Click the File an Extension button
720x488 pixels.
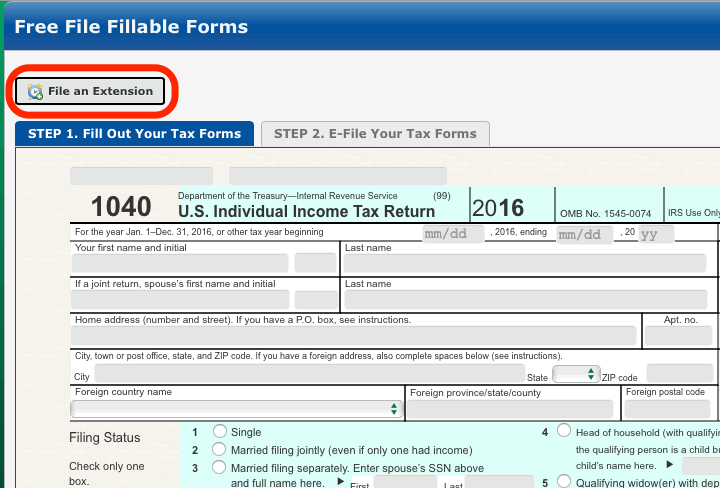90,91
